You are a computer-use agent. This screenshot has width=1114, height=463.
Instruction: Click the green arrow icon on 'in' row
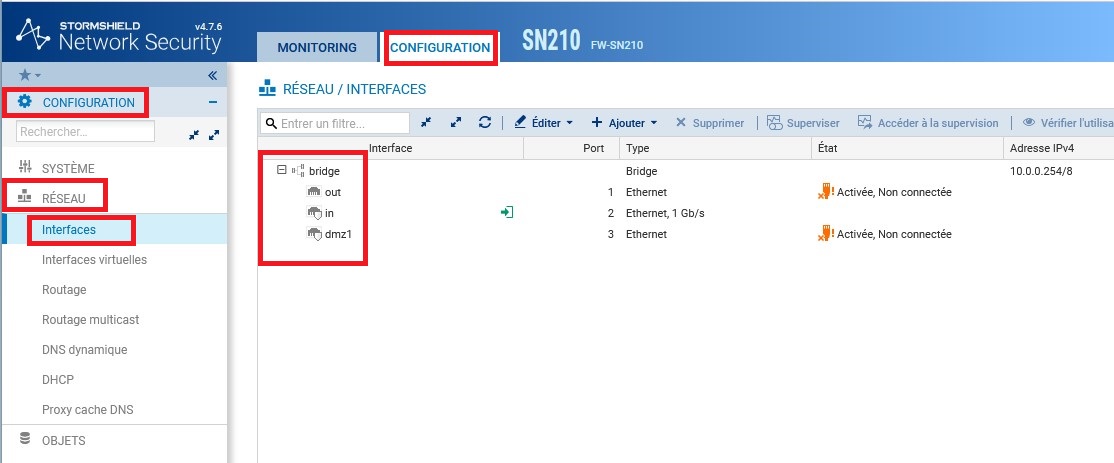coord(507,212)
